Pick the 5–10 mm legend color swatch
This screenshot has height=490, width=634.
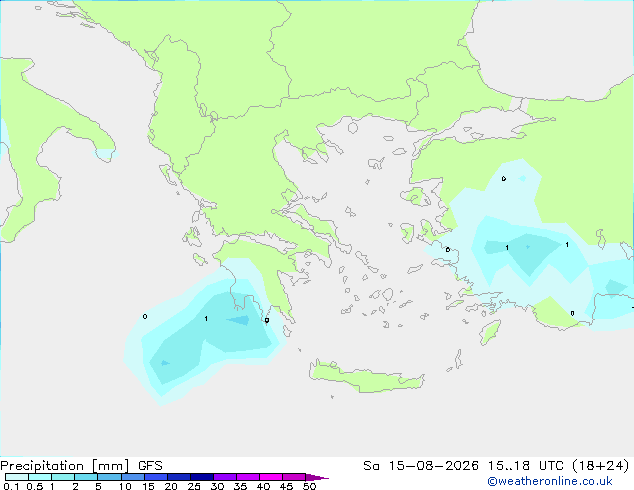tap(109, 477)
